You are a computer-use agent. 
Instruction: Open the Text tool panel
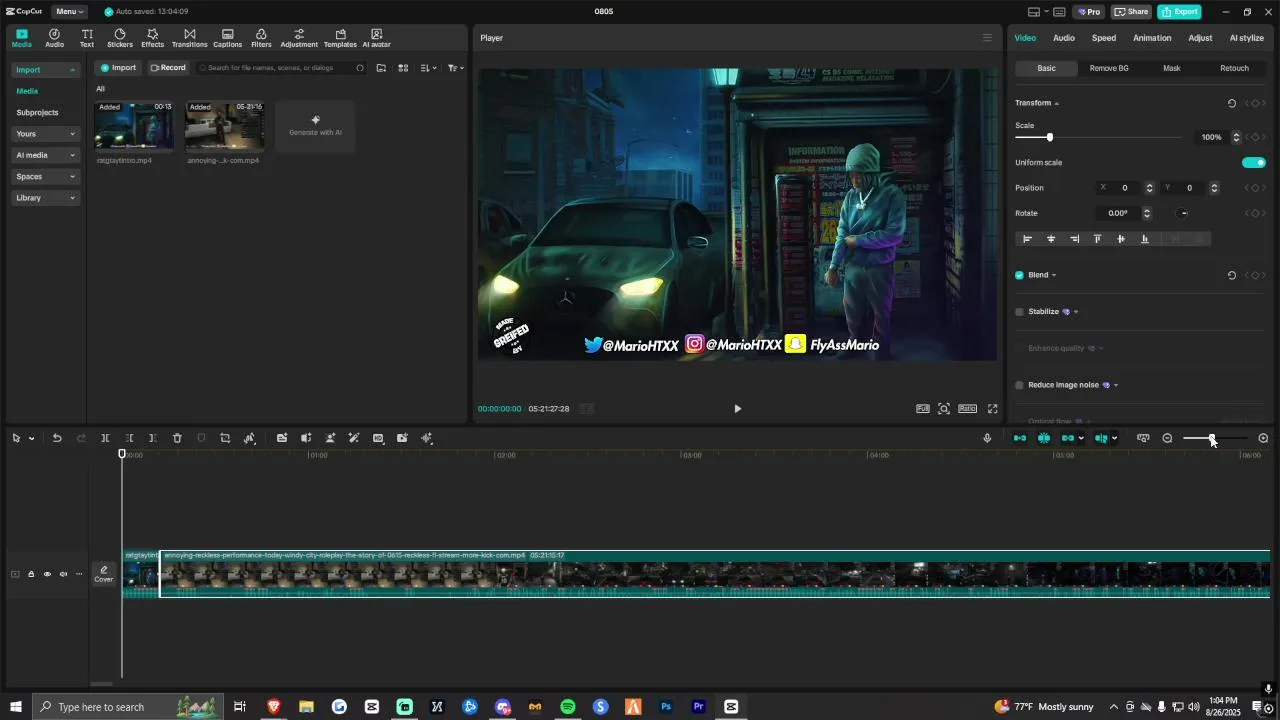(x=87, y=38)
